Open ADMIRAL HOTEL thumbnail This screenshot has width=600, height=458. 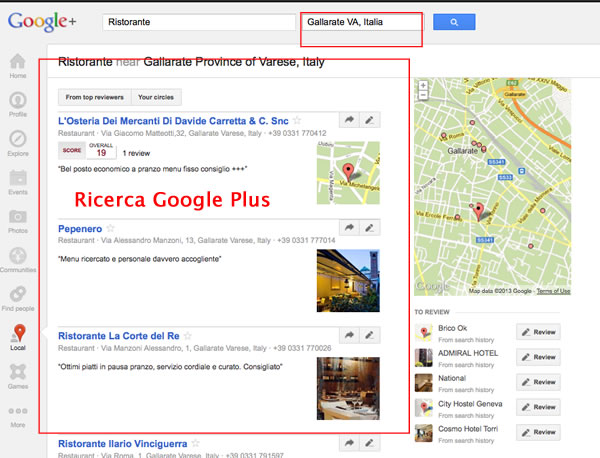click(424, 357)
